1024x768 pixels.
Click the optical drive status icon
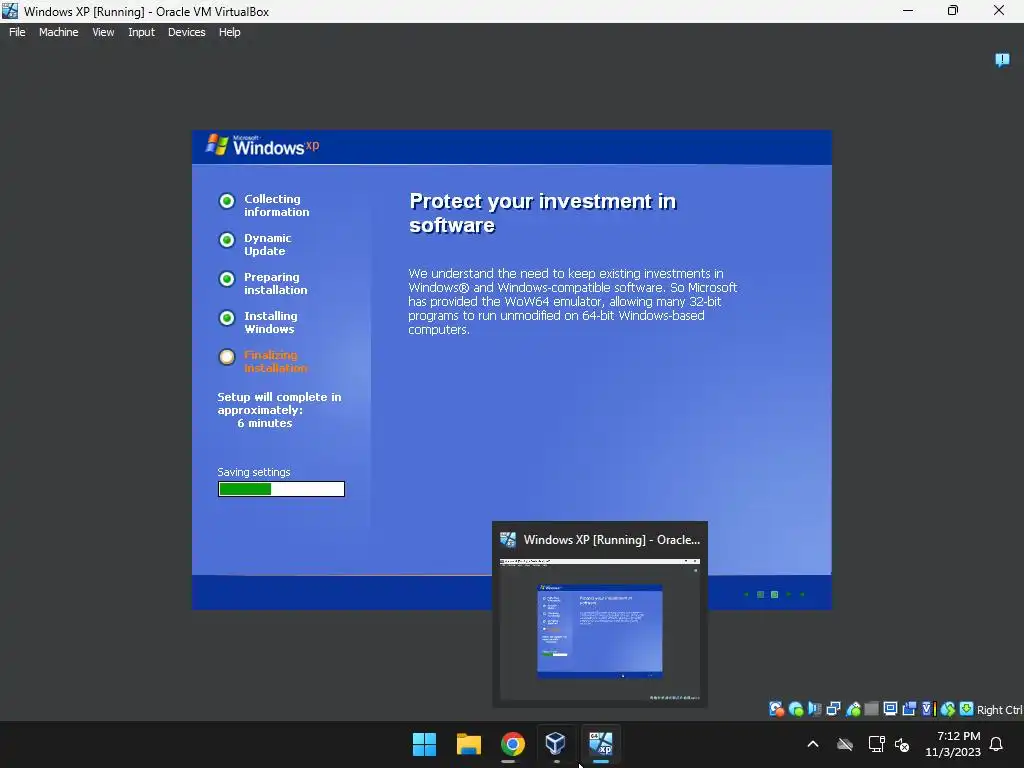(795, 709)
